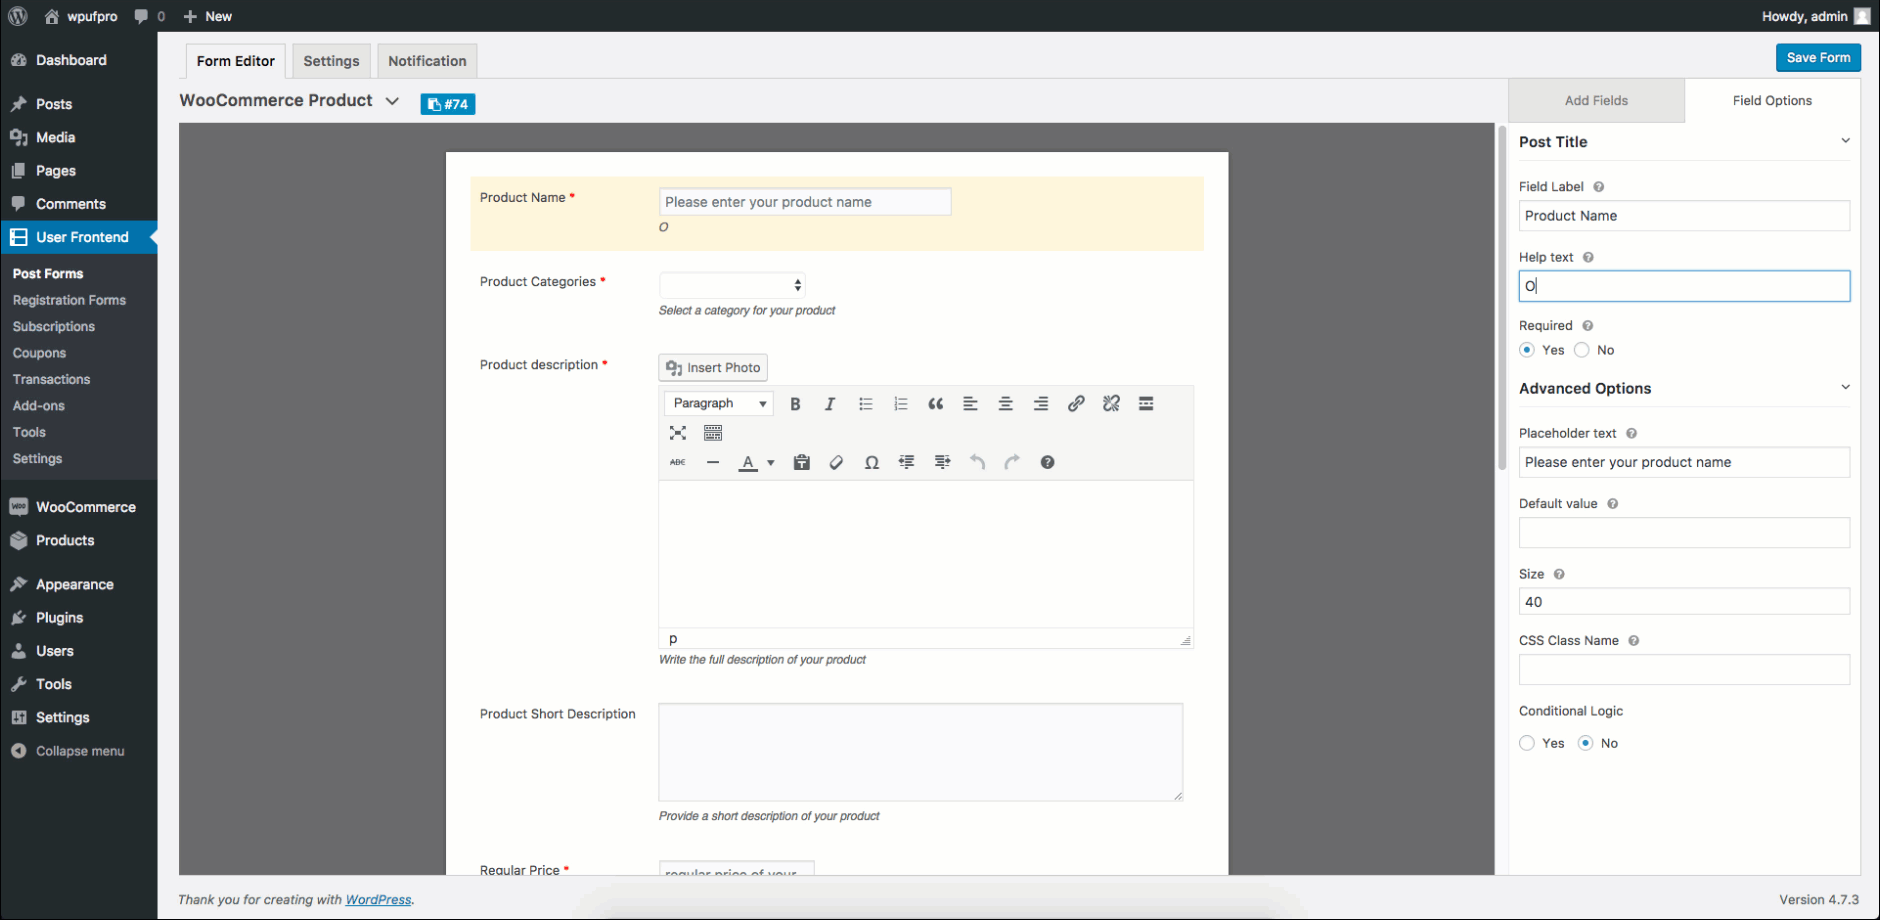
Task: Click the insert link icon
Action: click(x=1076, y=404)
